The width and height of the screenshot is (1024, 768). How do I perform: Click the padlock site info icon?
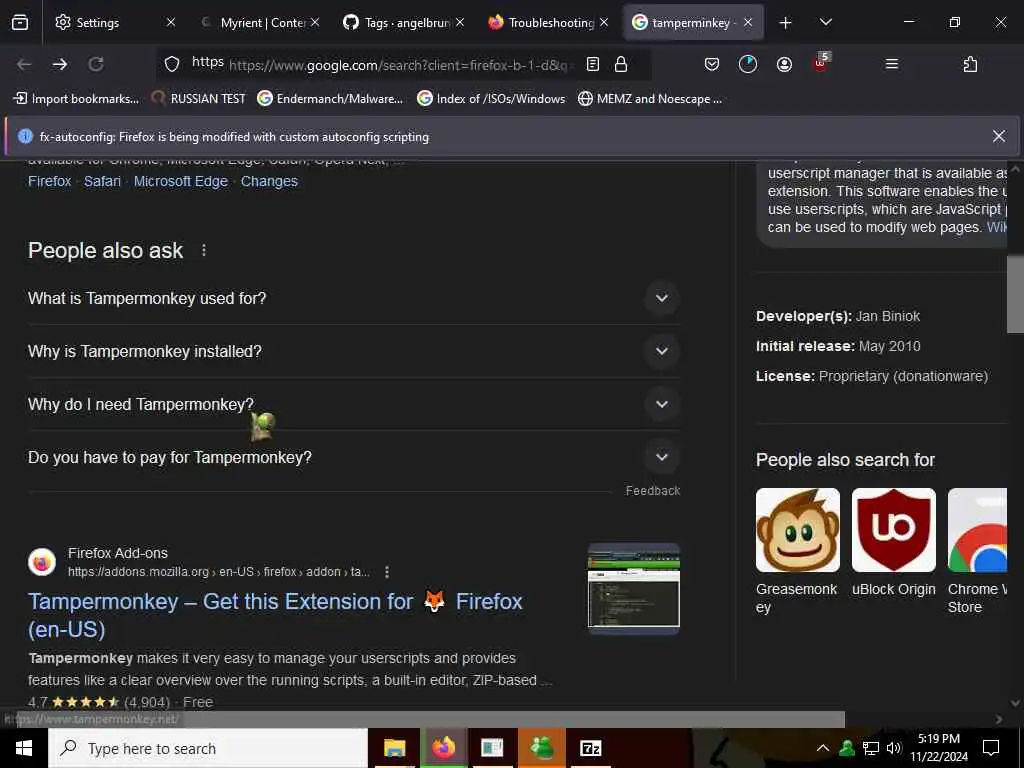pos(621,64)
